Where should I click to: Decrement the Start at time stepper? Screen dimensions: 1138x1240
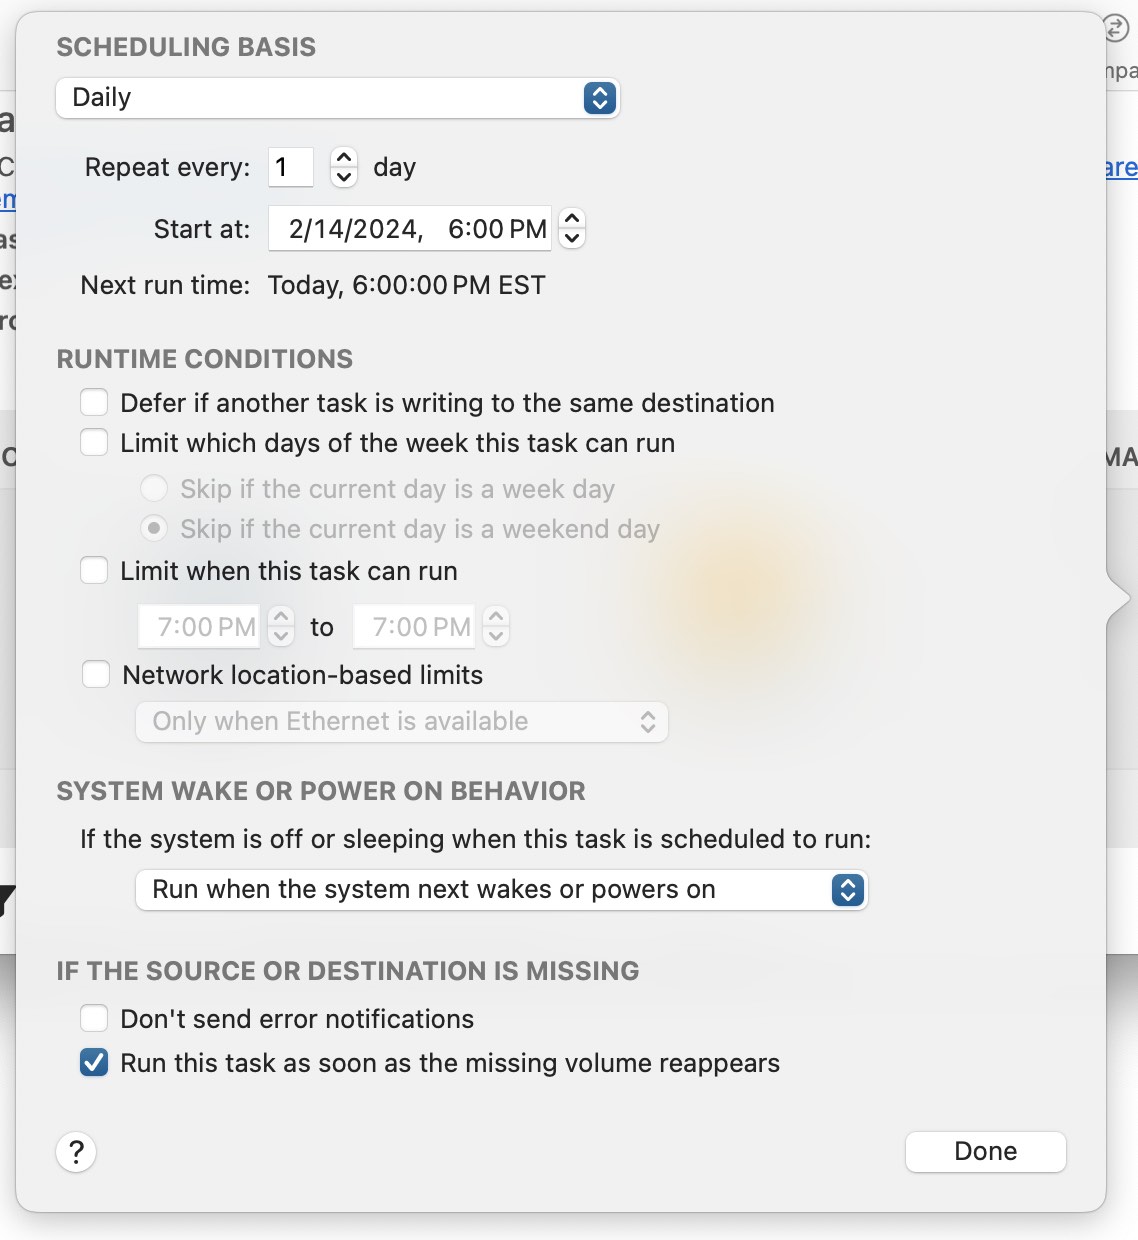pos(571,238)
